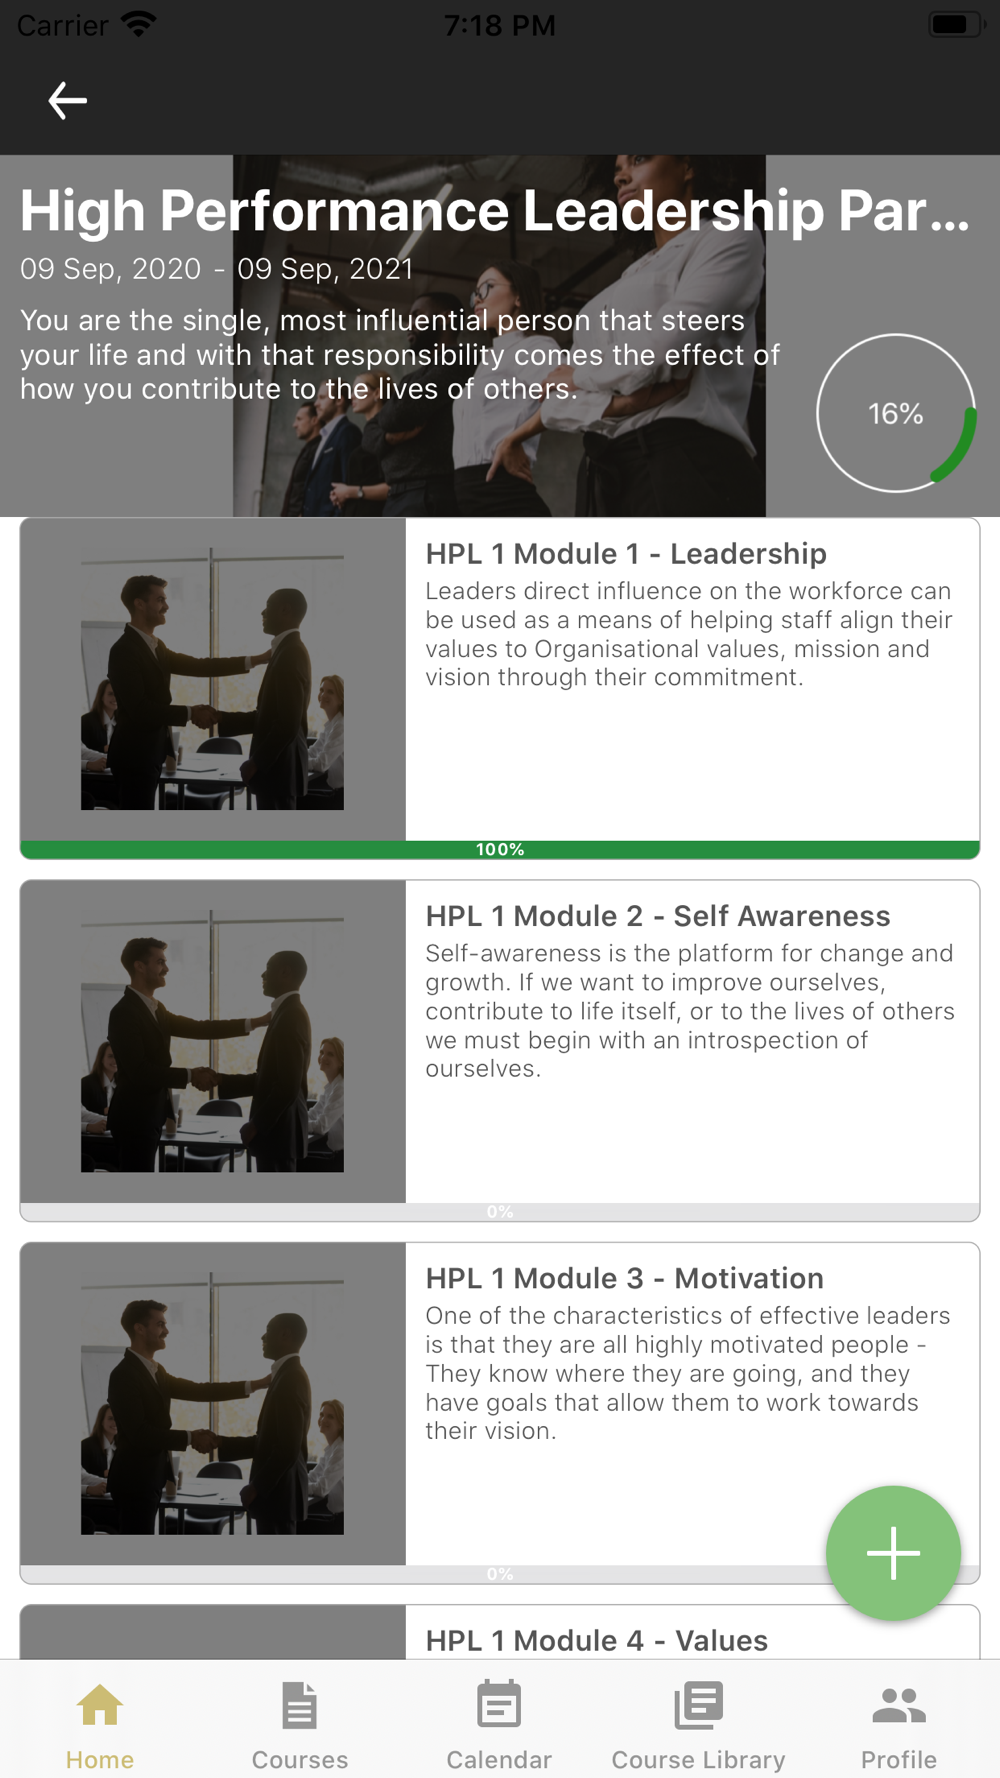Tap the back arrow icon

pyautogui.click(x=67, y=101)
